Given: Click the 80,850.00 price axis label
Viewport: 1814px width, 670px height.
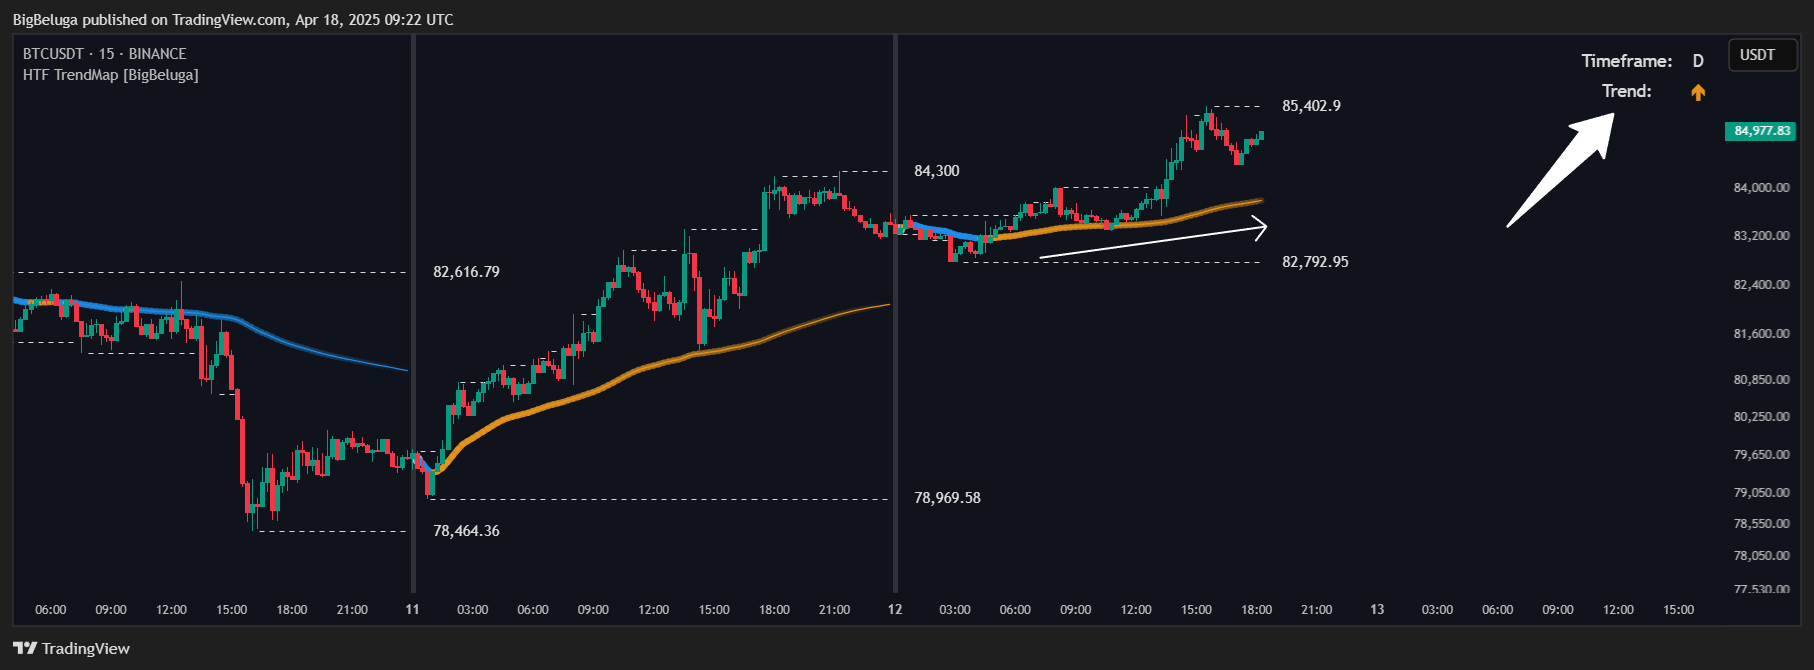Looking at the screenshot, I should click(1762, 380).
